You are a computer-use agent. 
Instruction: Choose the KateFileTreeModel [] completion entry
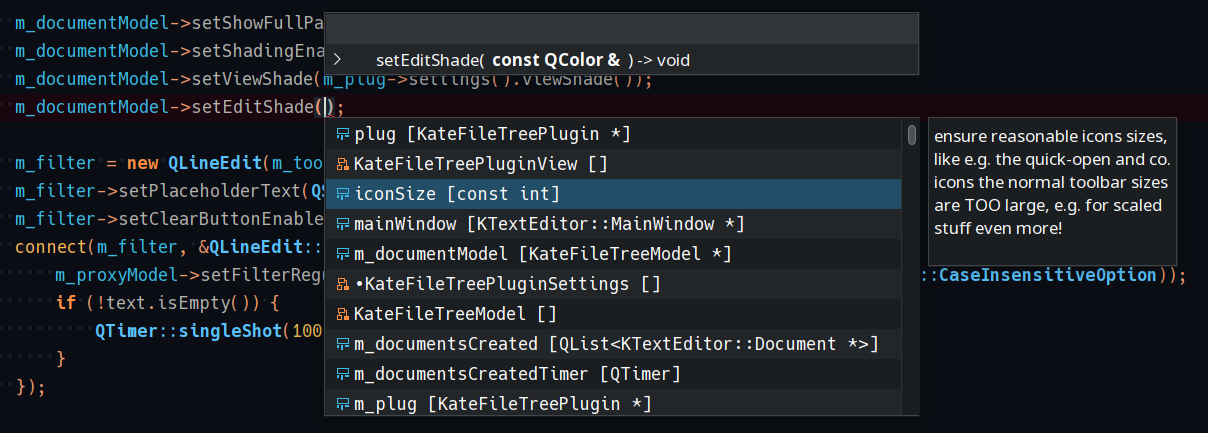pos(455,314)
